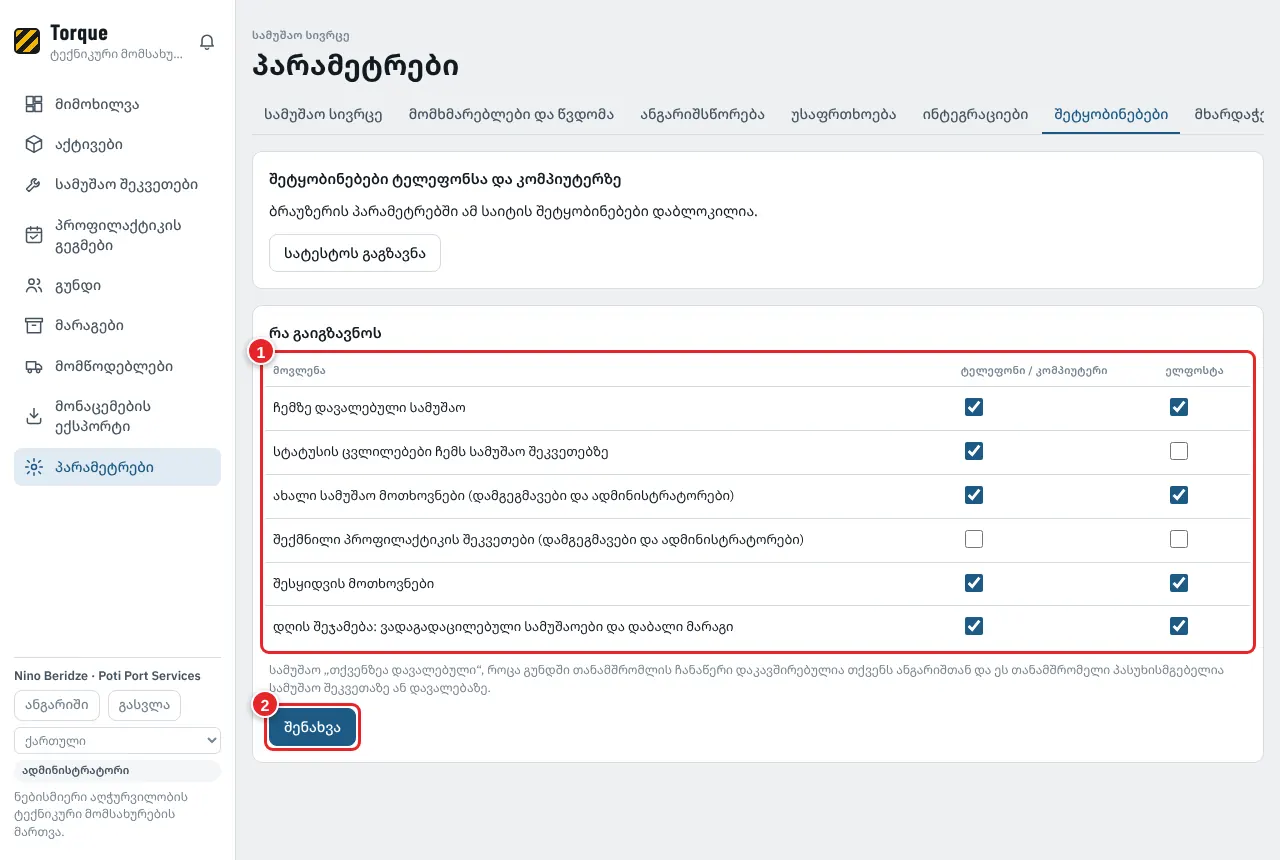1280x860 pixels.
Task: Open გუნდი in the sidebar
Action: pyautogui.click(x=117, y=286)
